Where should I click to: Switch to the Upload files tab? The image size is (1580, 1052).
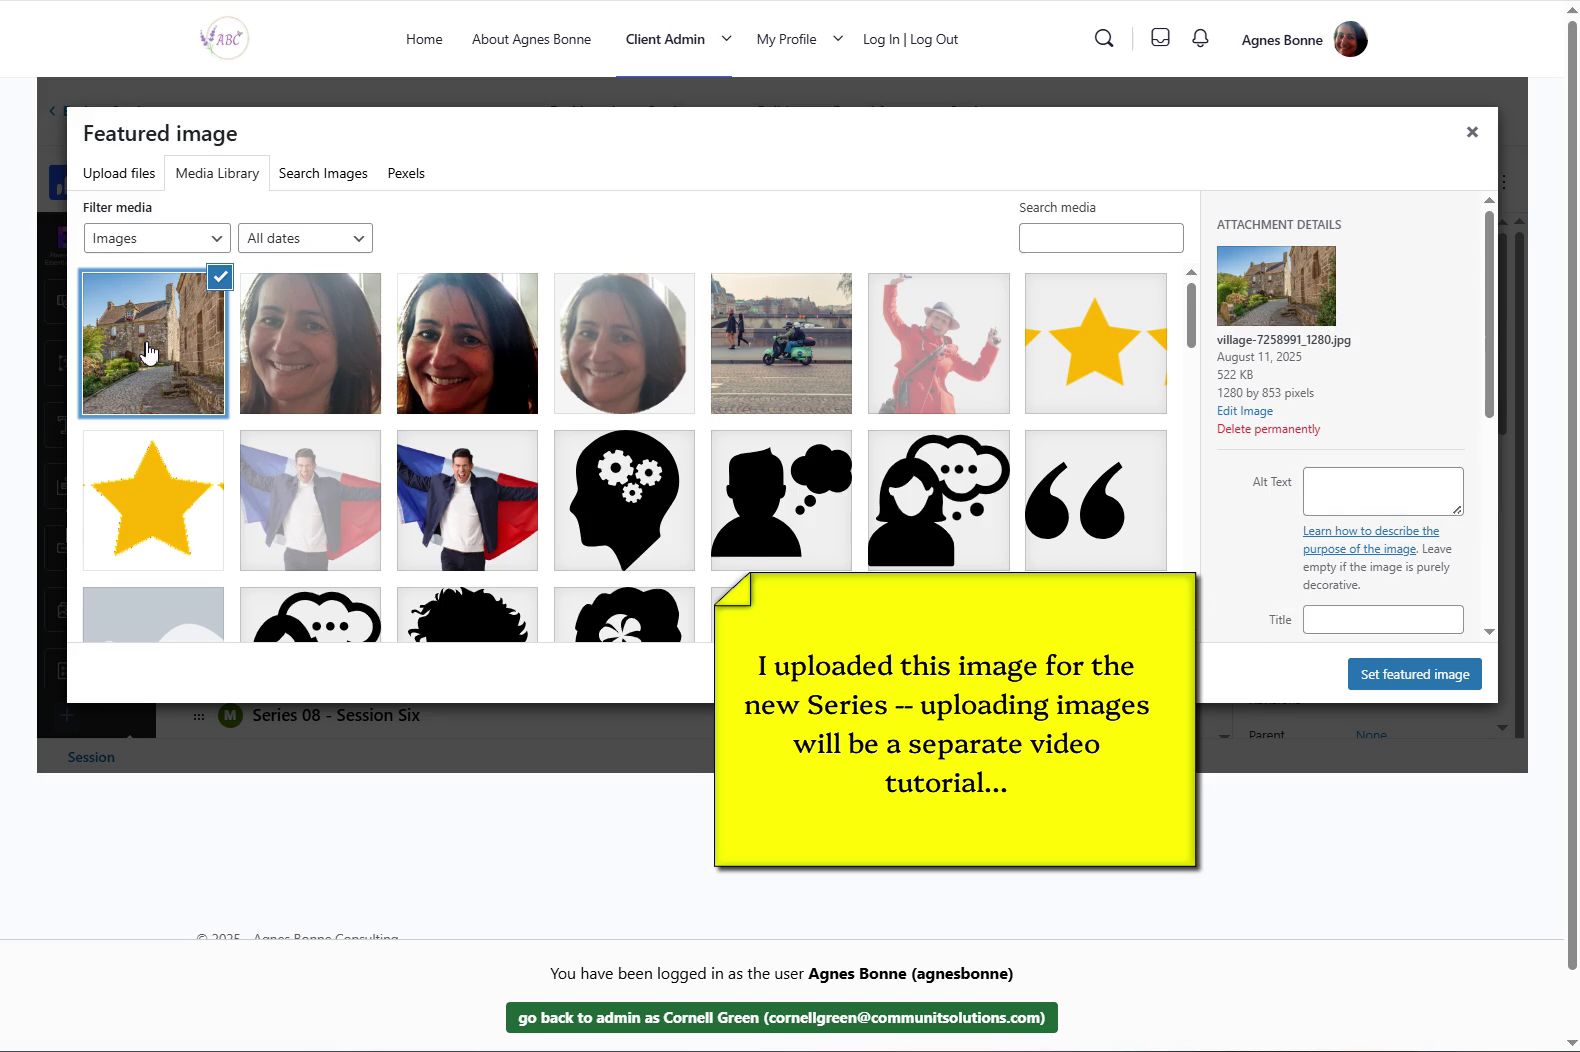(x=119, y=173)
